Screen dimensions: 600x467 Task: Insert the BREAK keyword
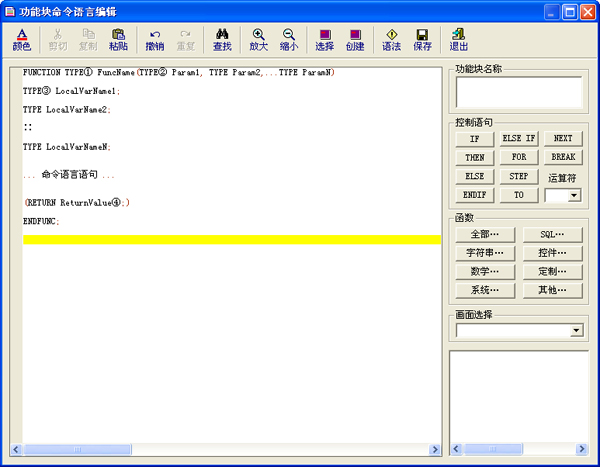[563, 157]
